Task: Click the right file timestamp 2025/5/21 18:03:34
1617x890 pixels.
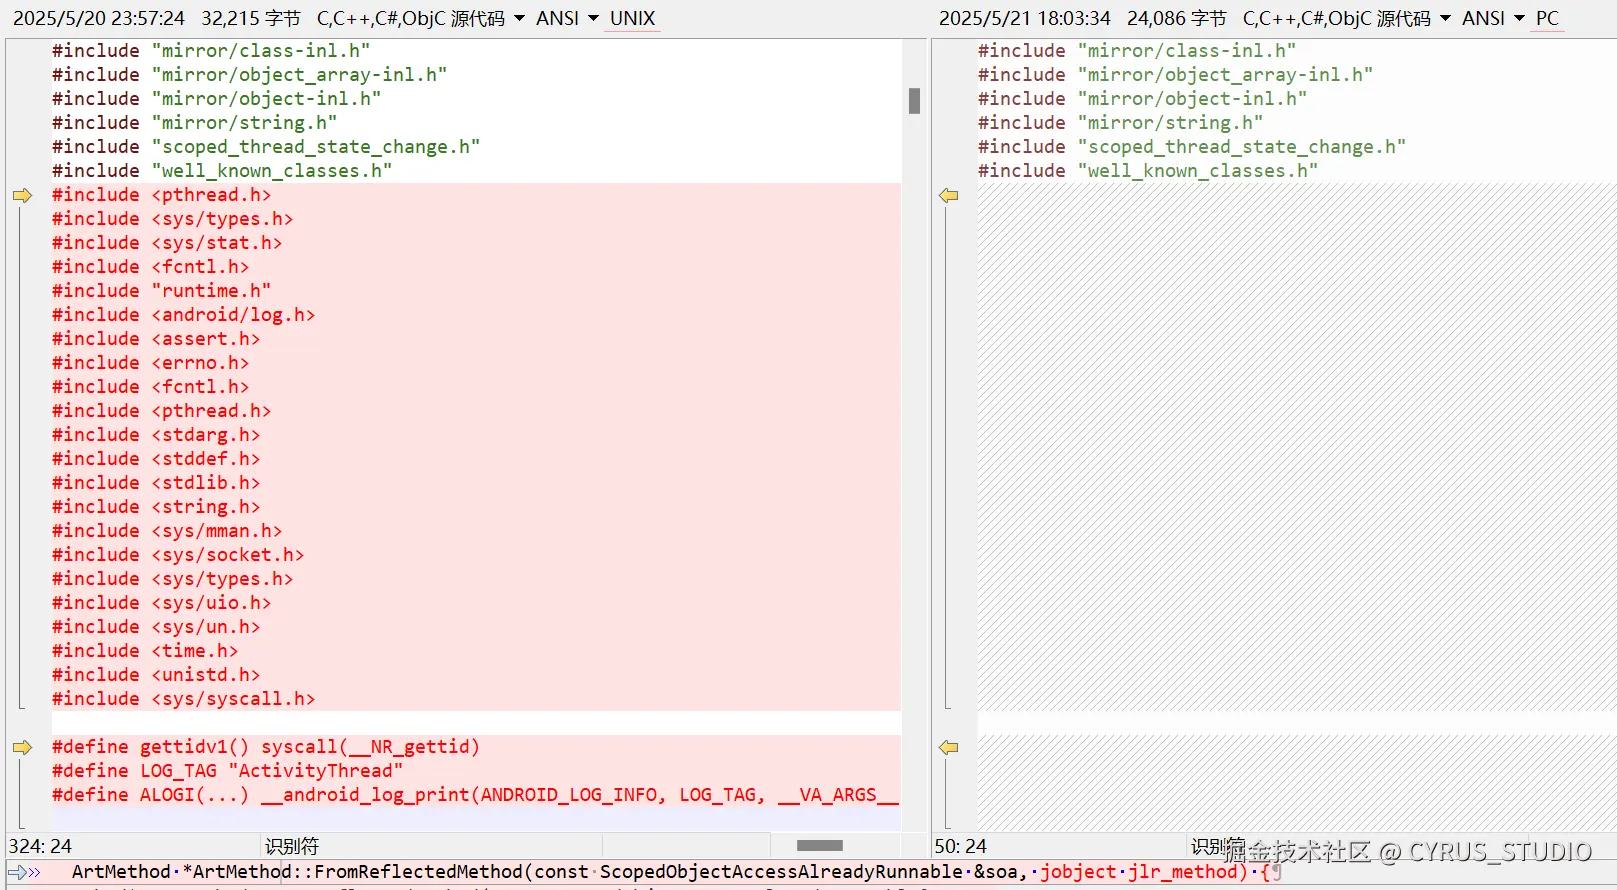Action: [1025, 18]
